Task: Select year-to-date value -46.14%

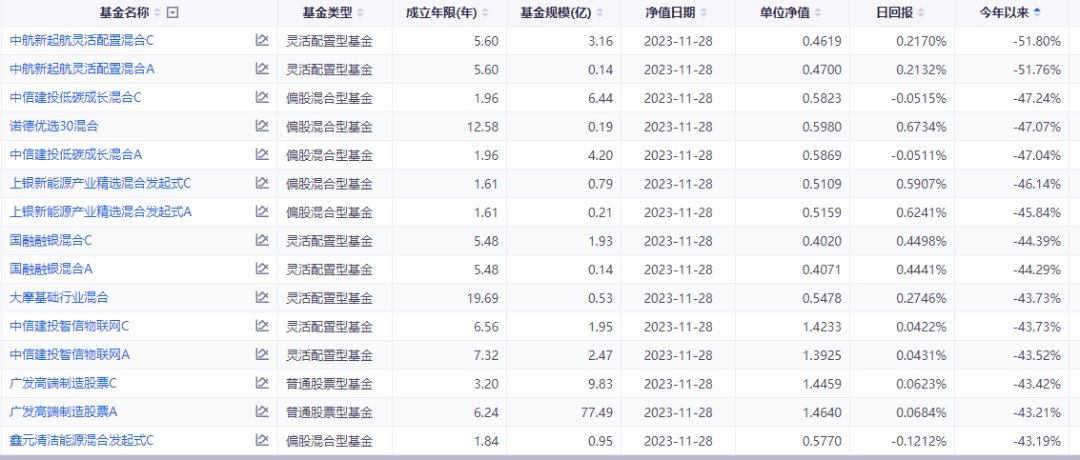Action: tap(1037, 183)
